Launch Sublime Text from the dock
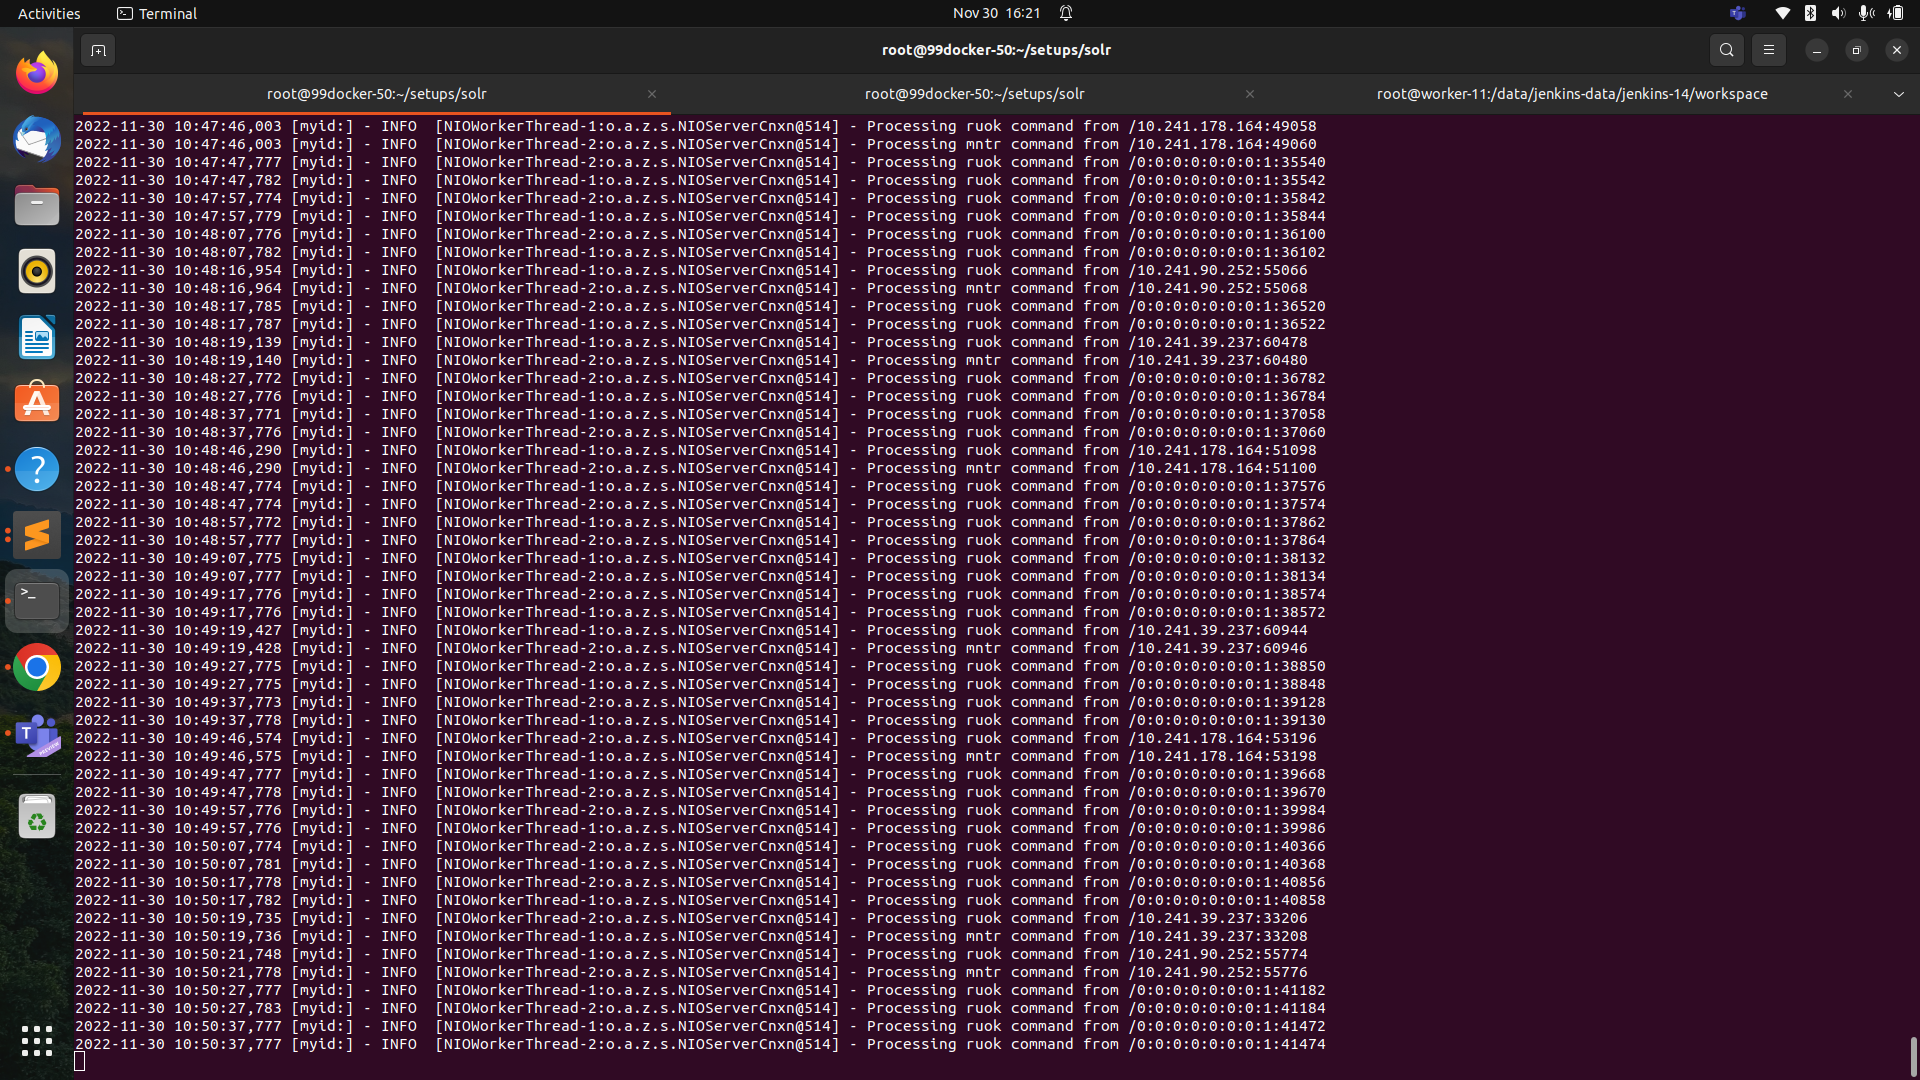1920x1080 pixels. pyautogui.click(x=36, y=535)
